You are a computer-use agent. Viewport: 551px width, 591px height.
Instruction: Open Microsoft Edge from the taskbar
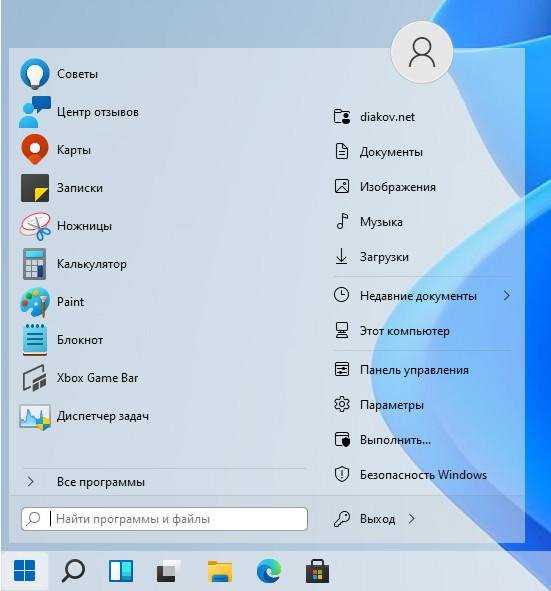(269, 571)
